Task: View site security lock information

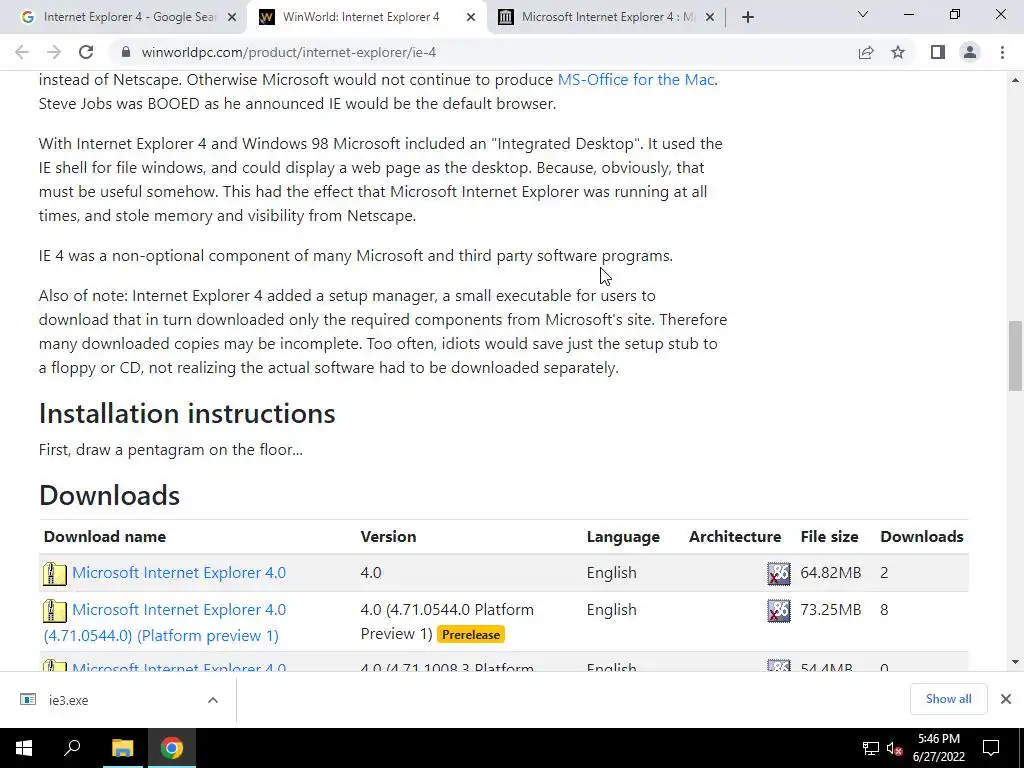Action: coord(125,52)
